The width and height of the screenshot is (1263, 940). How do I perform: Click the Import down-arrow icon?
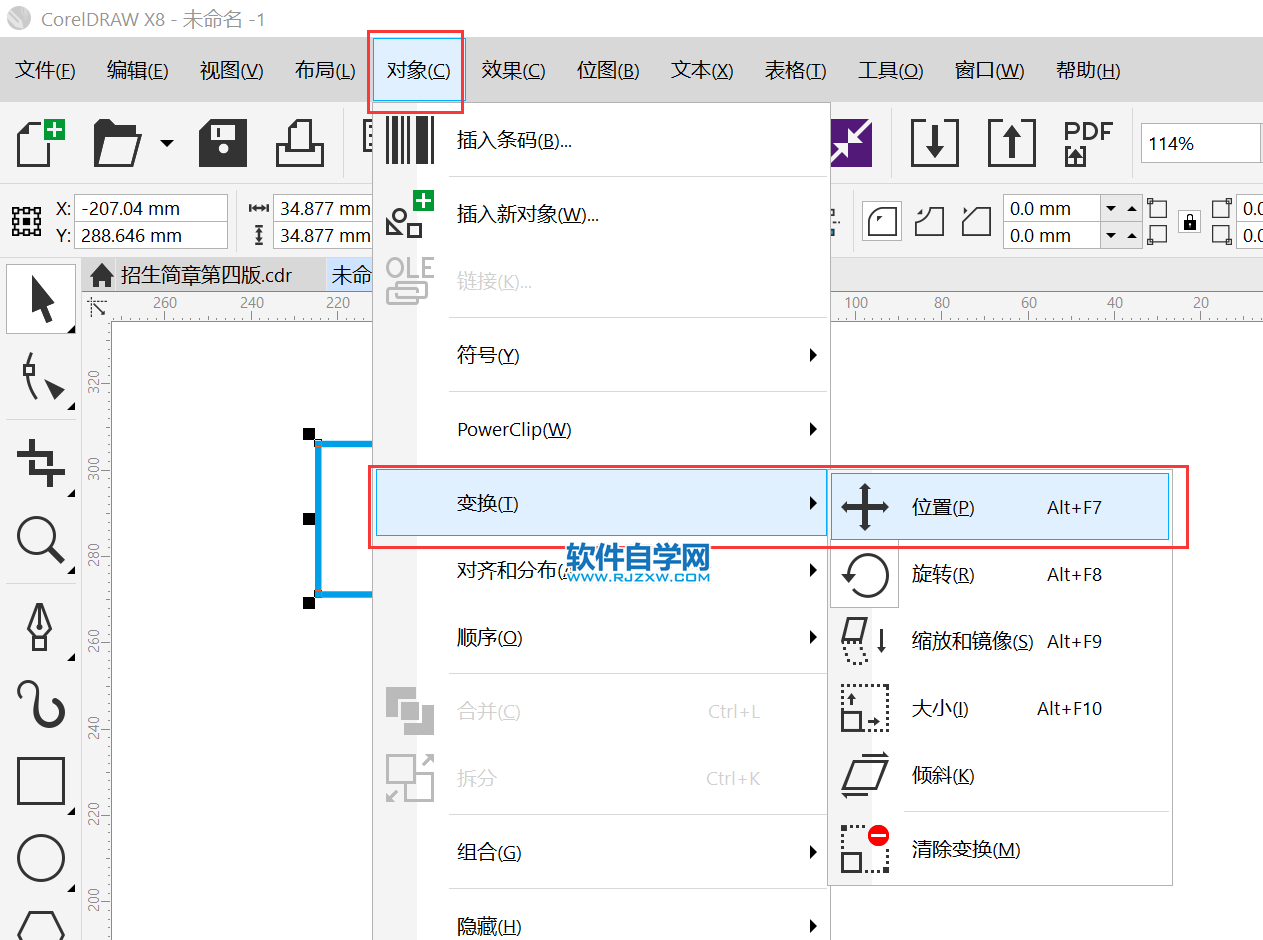pos(934,143)
